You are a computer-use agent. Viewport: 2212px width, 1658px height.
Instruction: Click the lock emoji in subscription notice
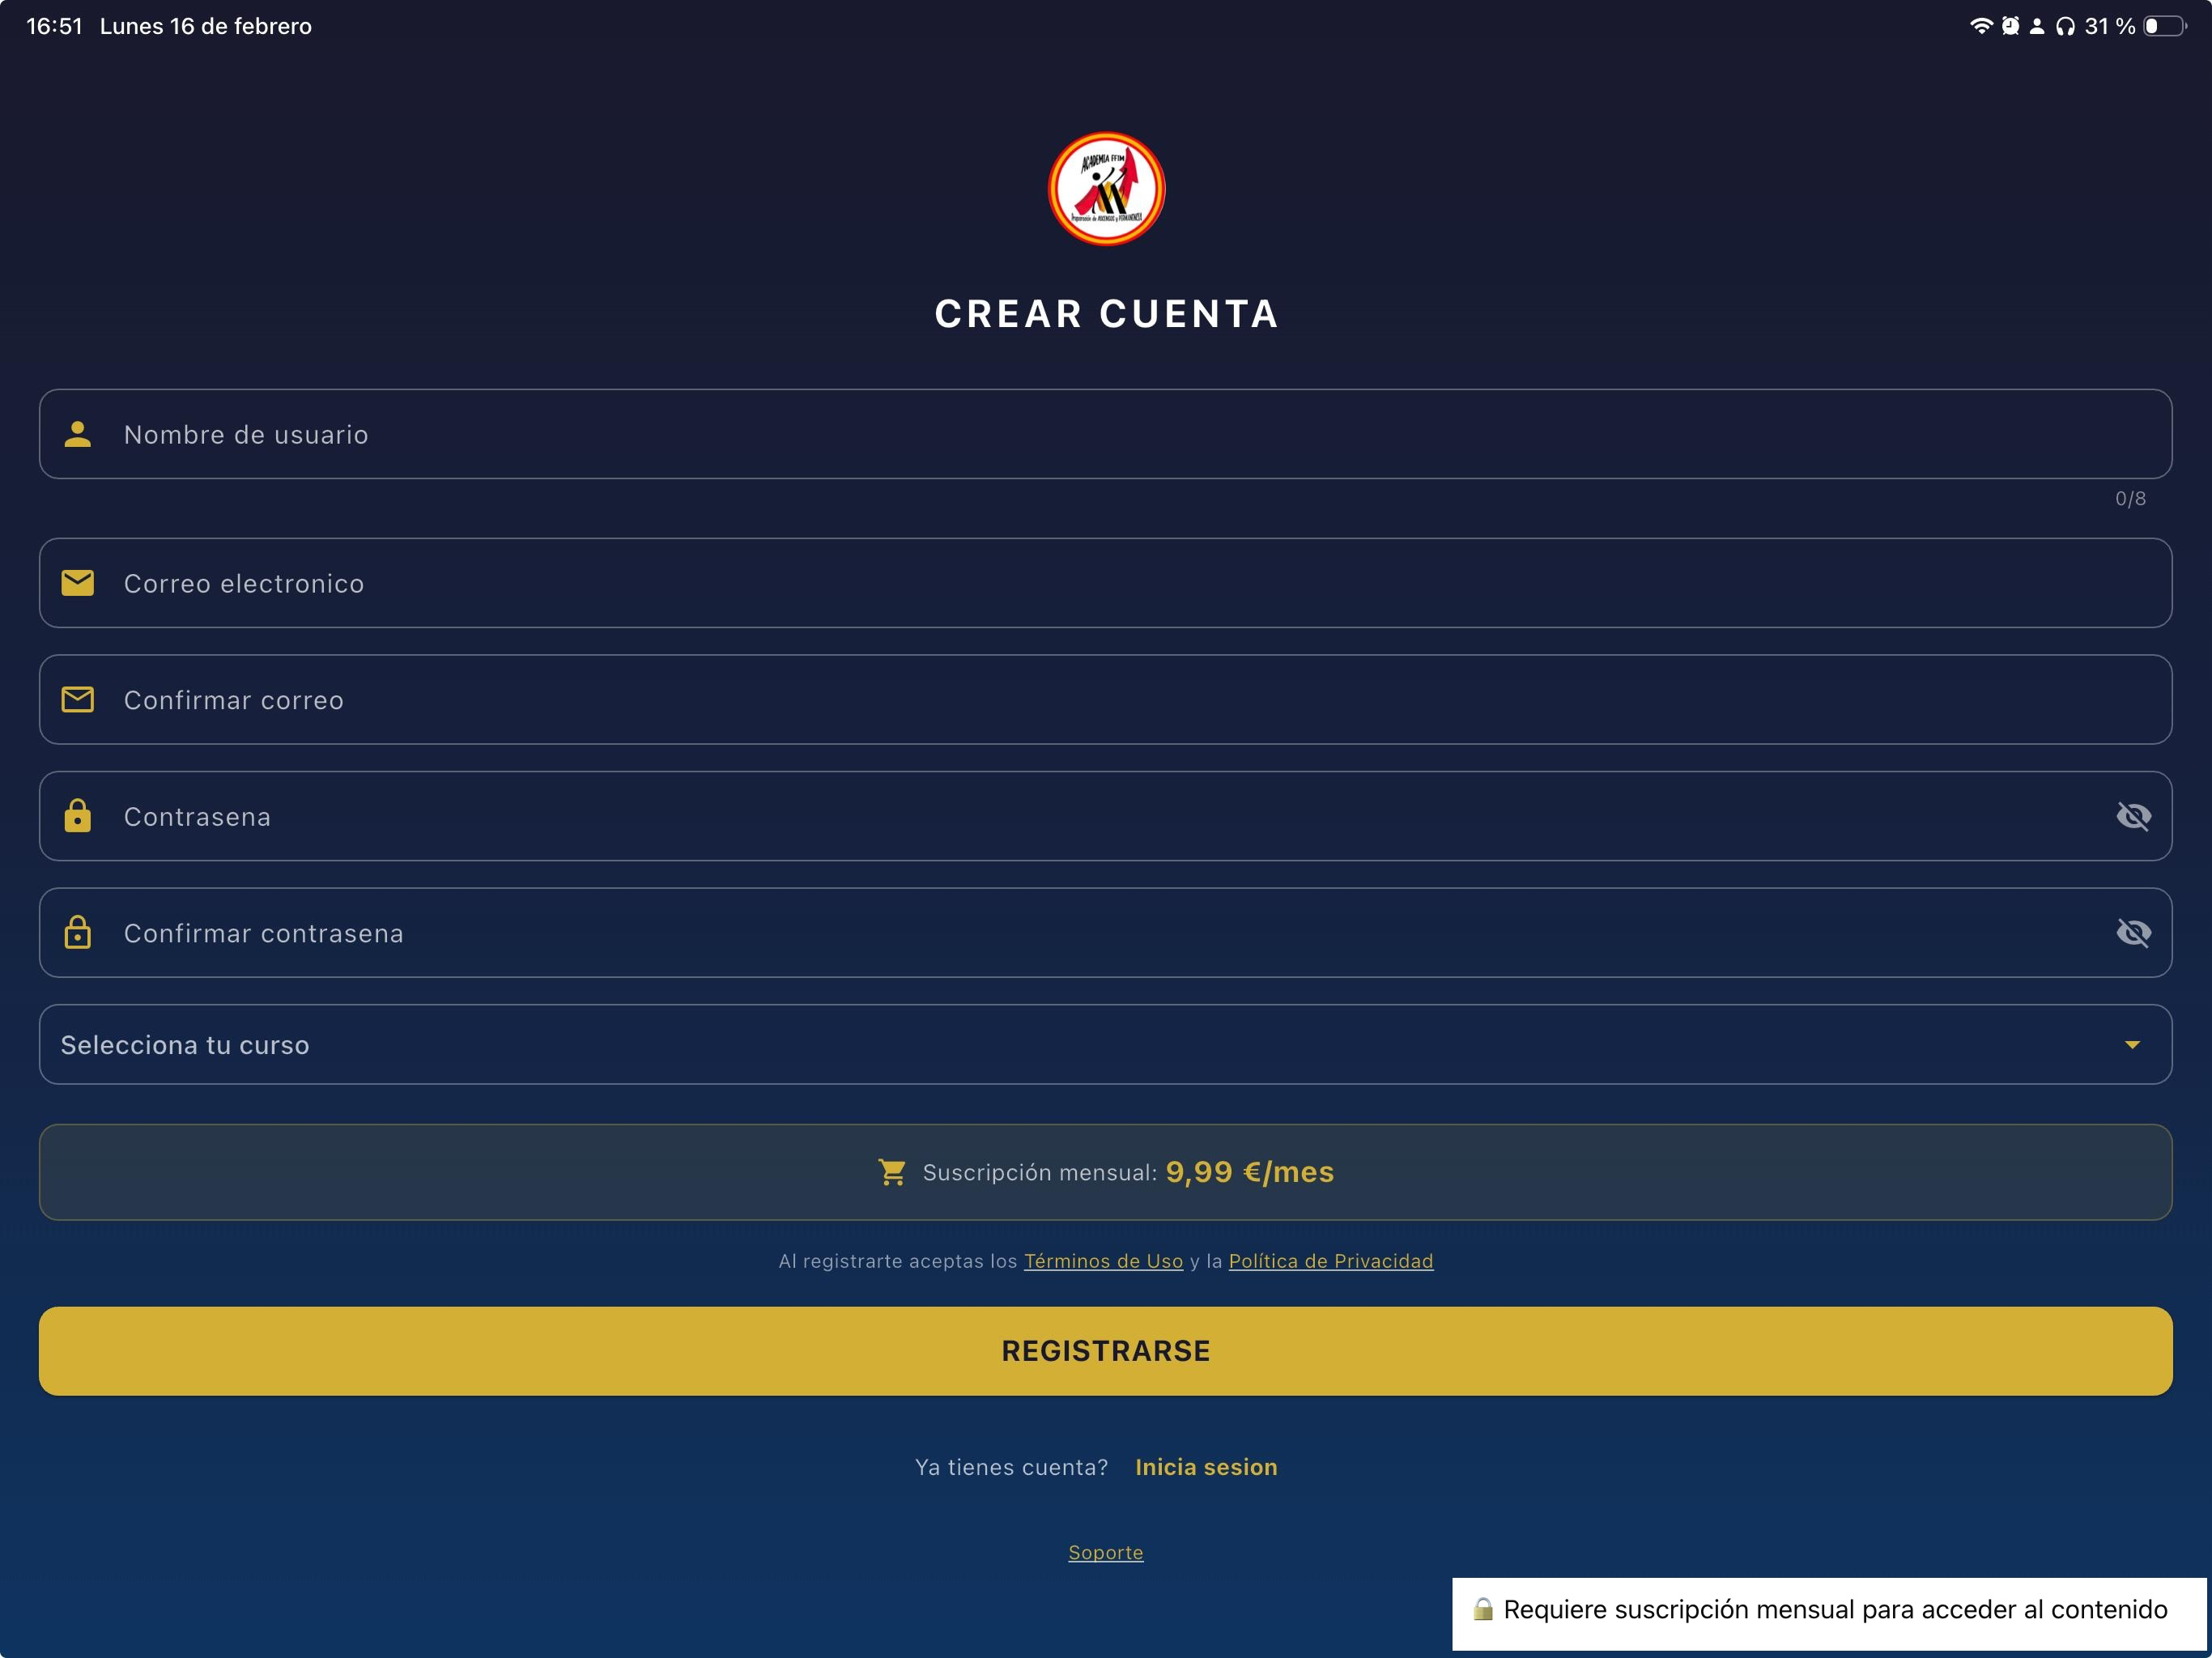1483,1609
